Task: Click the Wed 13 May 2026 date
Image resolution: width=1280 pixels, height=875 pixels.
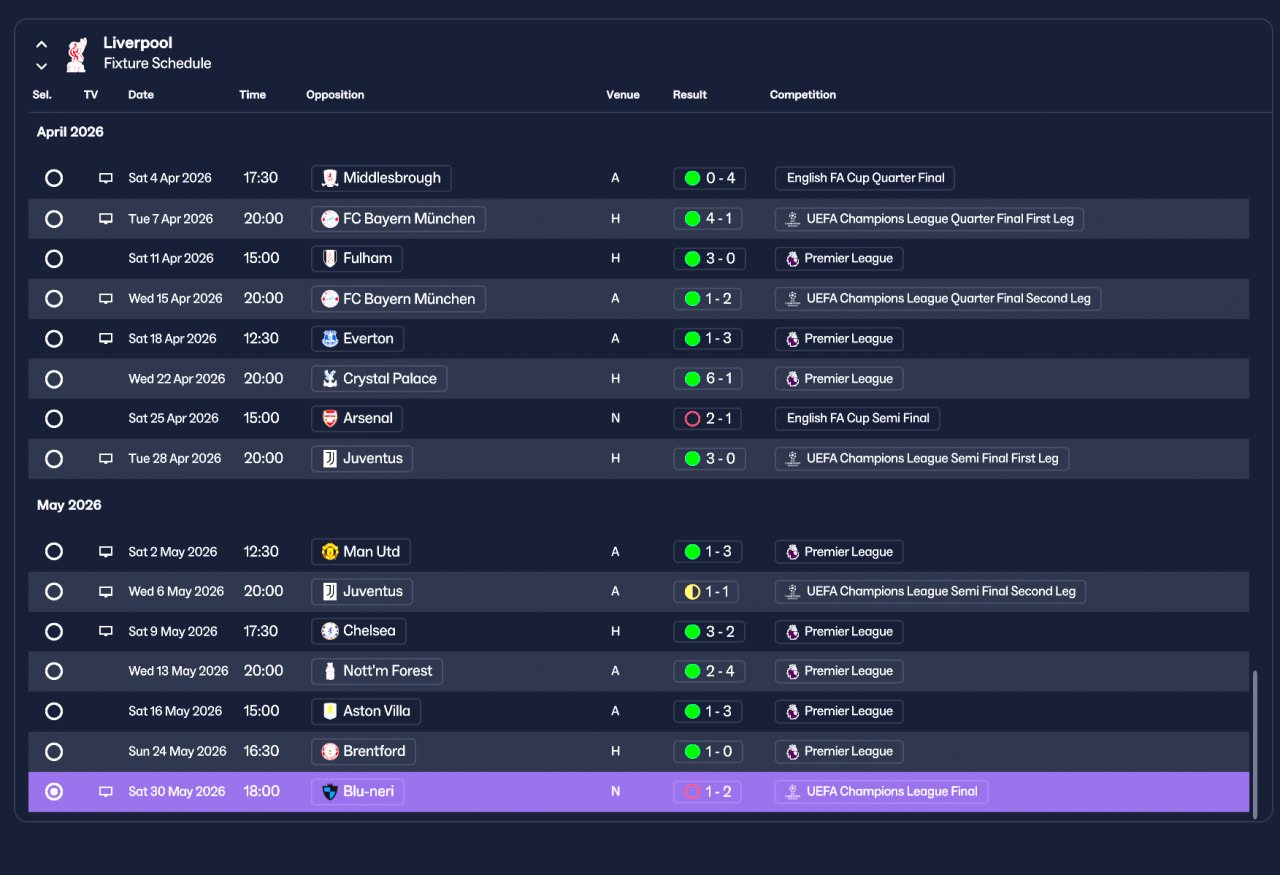Action: [x=178, y=671]
